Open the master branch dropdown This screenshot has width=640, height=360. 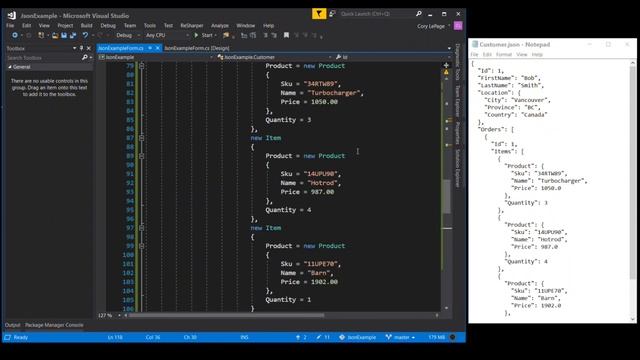(400, 337)
